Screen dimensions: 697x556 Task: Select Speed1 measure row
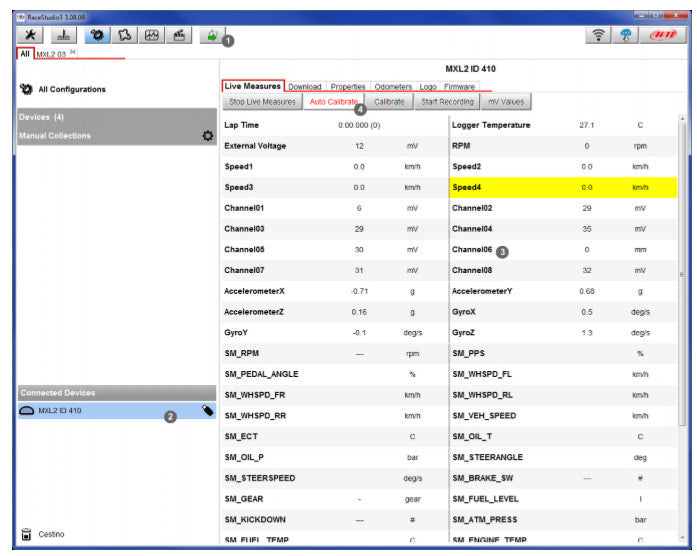335,167
